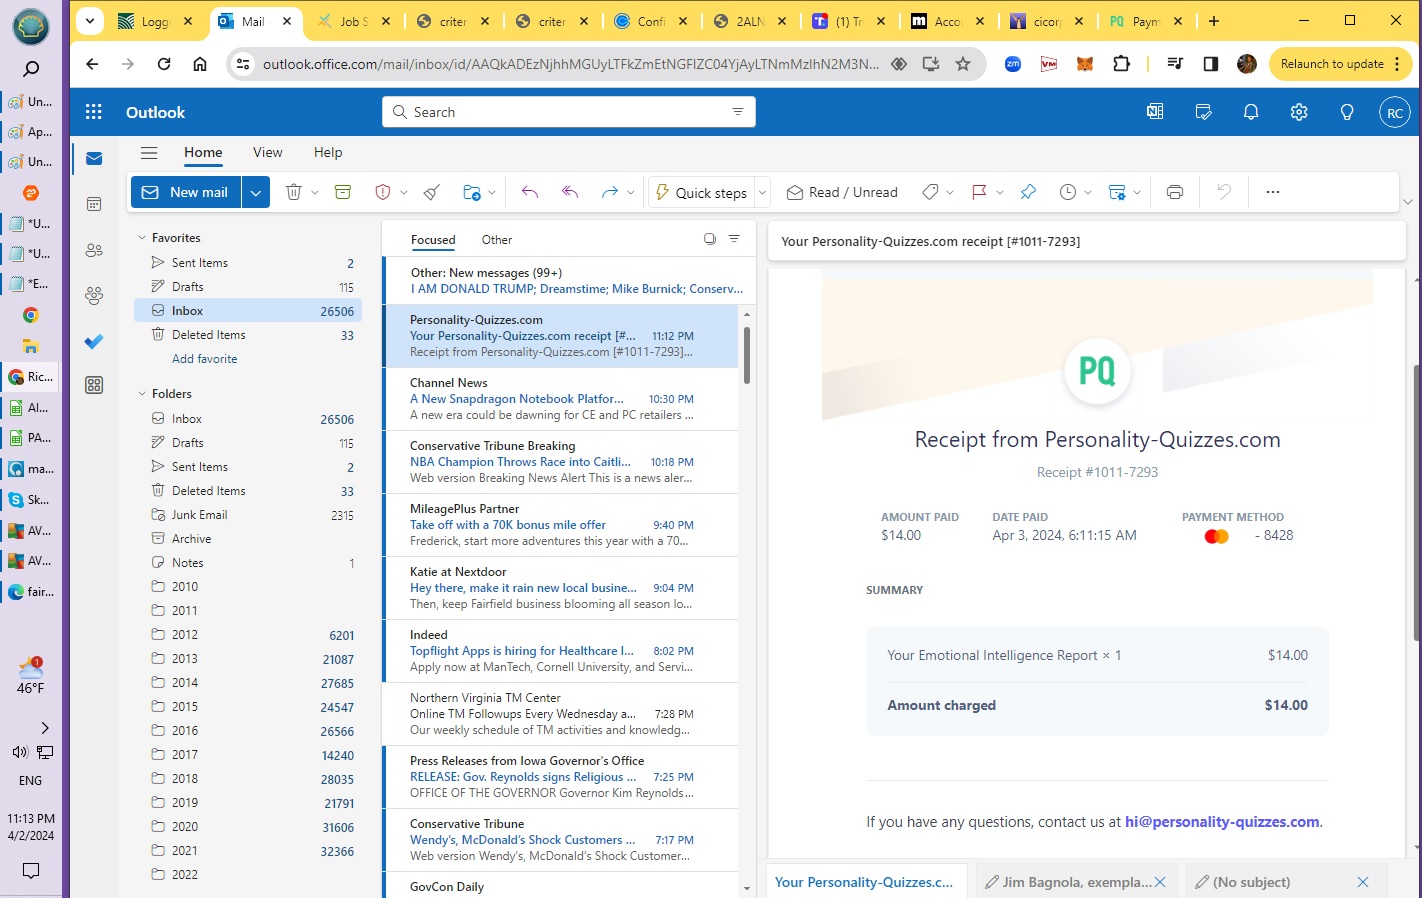This screenshot has width=1422, height=898.
Task: Open the RC account avatar
Action: pos(1394,112)
